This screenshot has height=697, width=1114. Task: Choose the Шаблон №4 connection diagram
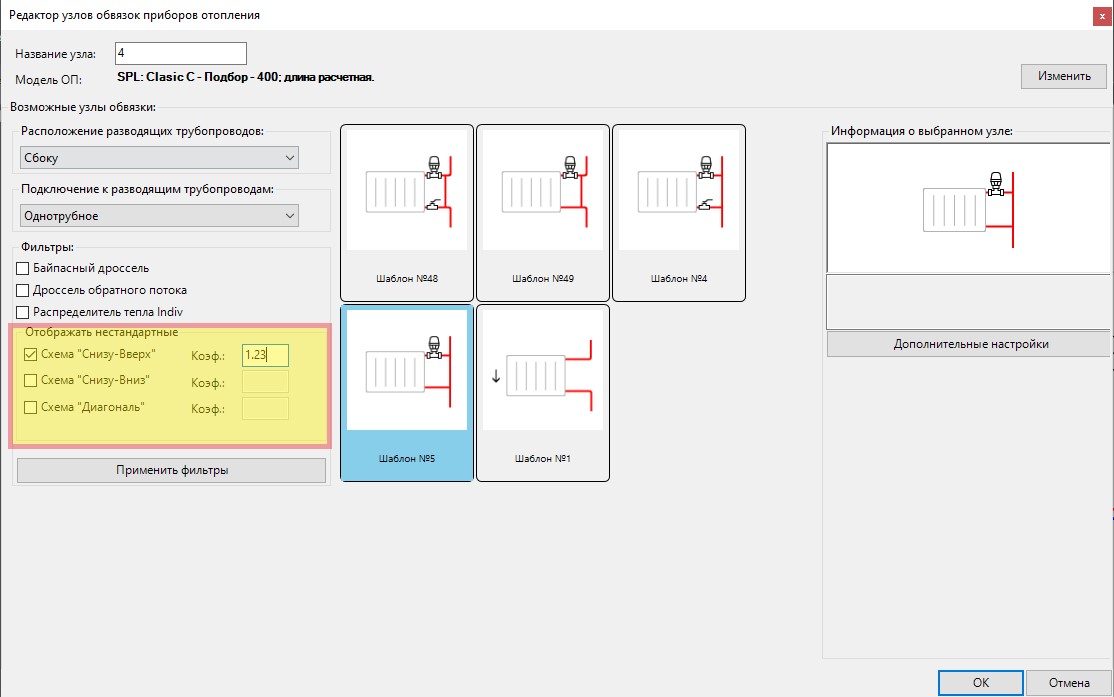point(678,212)
